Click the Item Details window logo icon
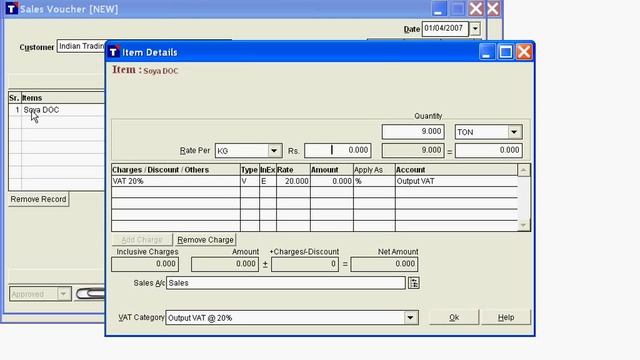The height and width of the screenshot is (360, 640). coord(114,51)
